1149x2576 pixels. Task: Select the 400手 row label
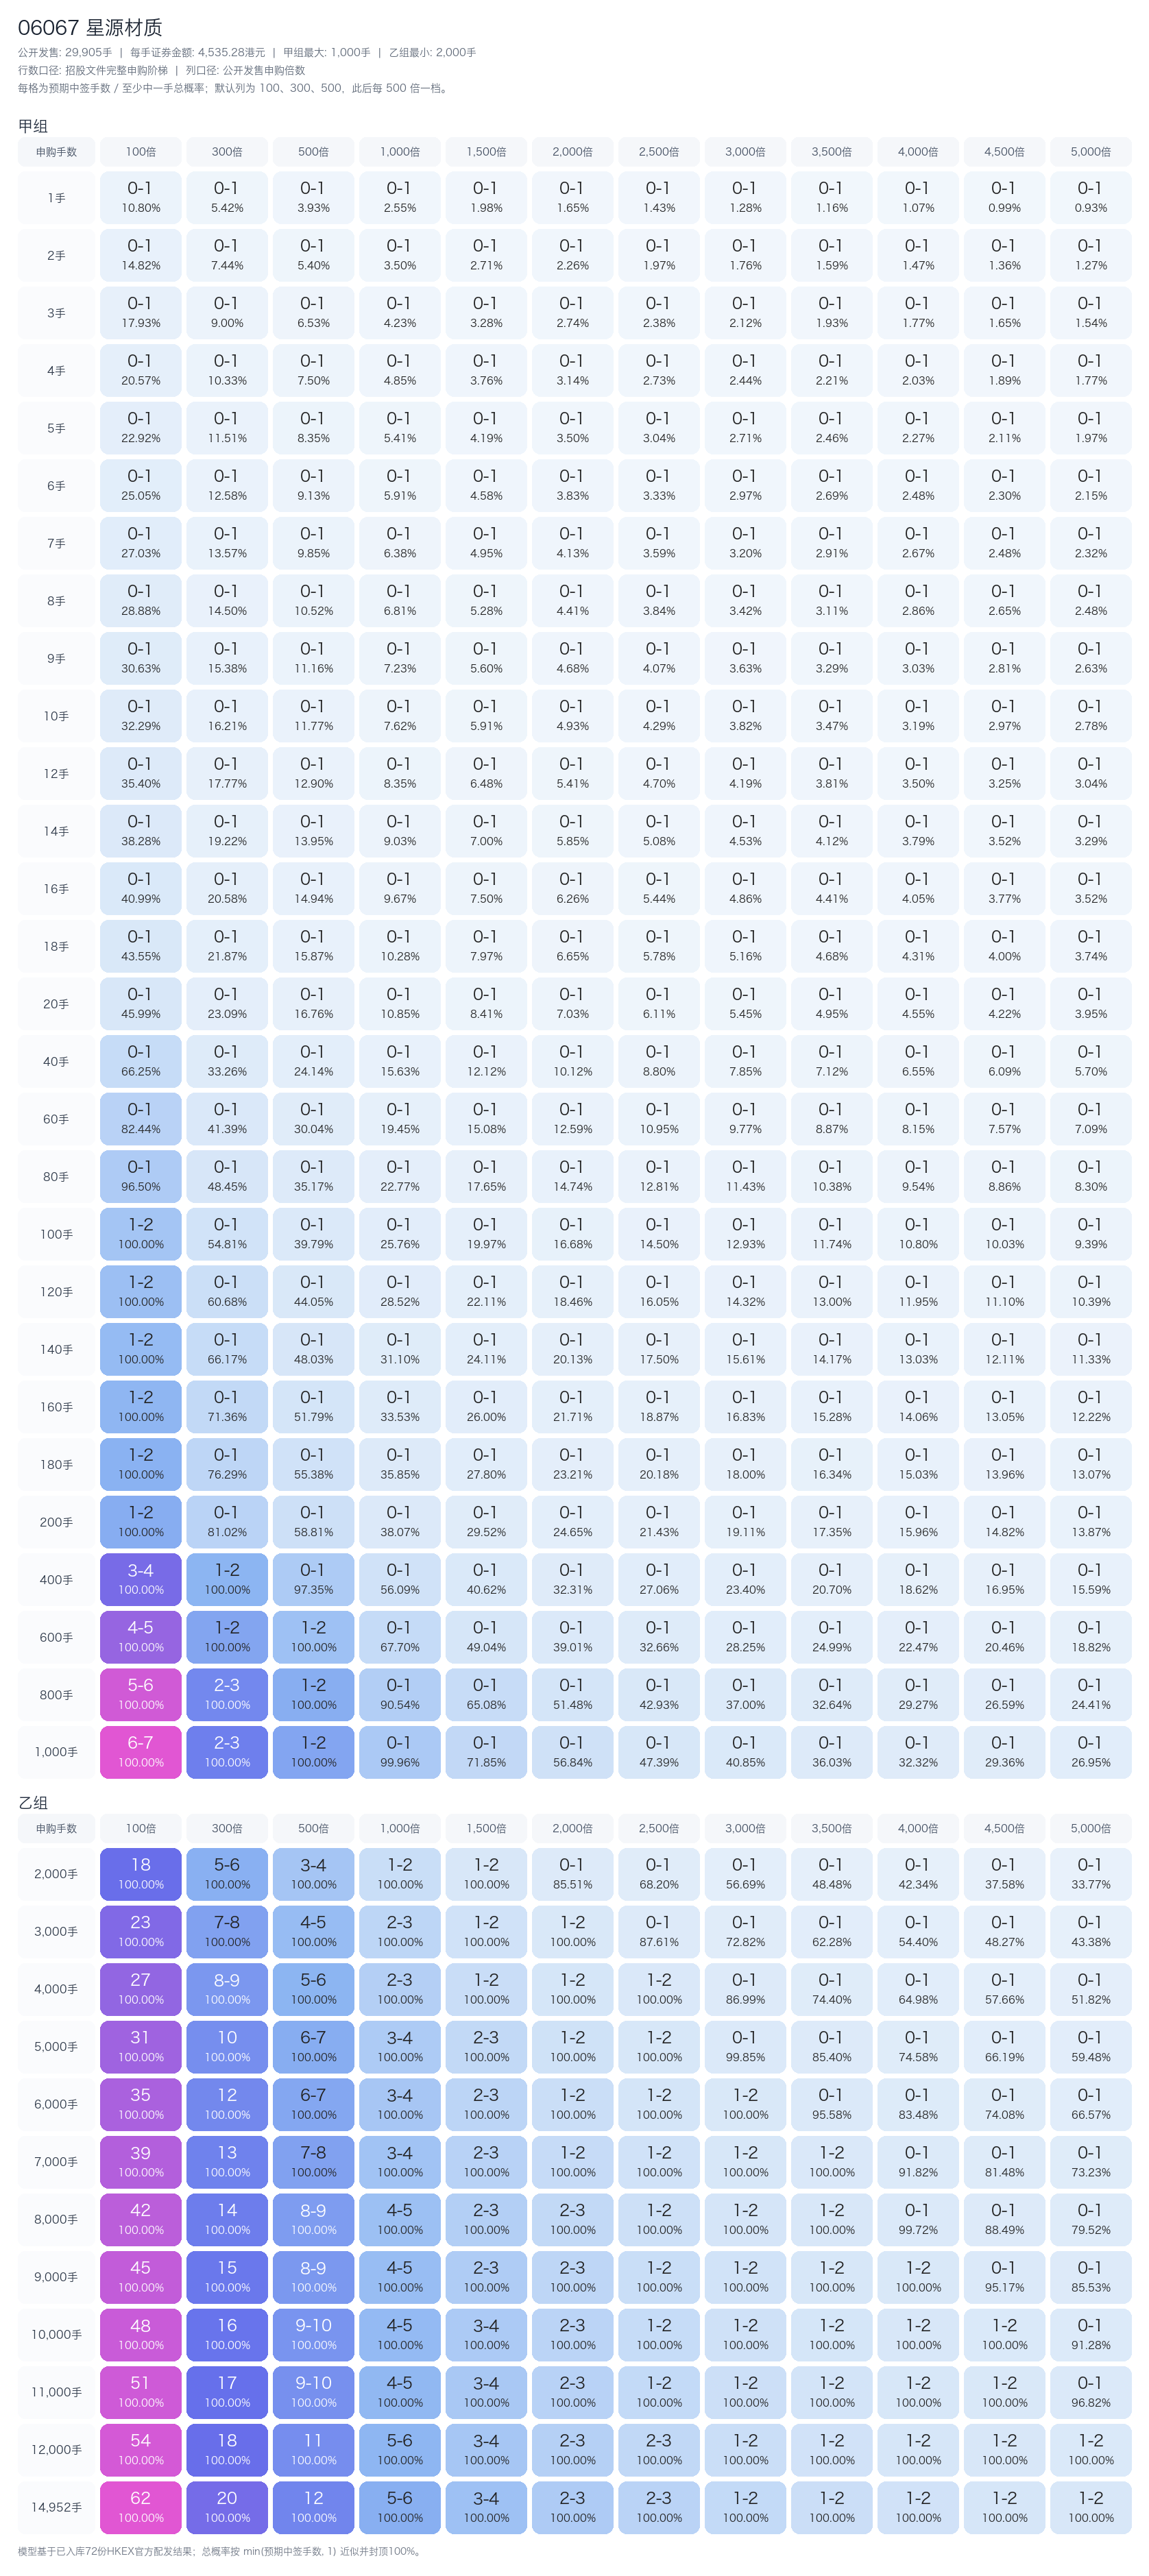(56, 1580)
